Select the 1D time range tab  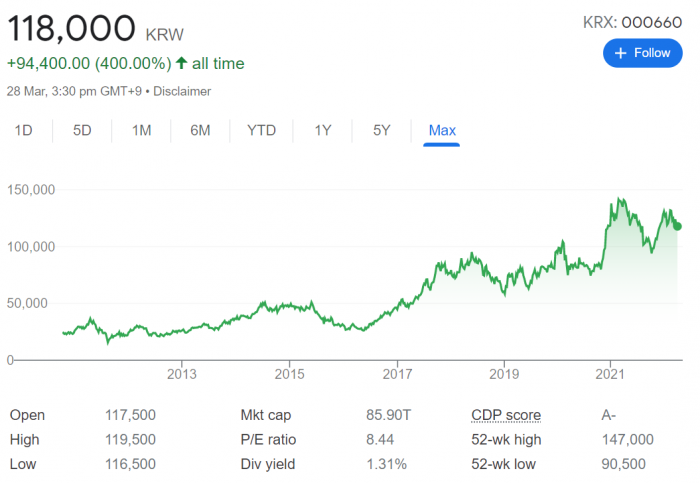click(23, 130)
